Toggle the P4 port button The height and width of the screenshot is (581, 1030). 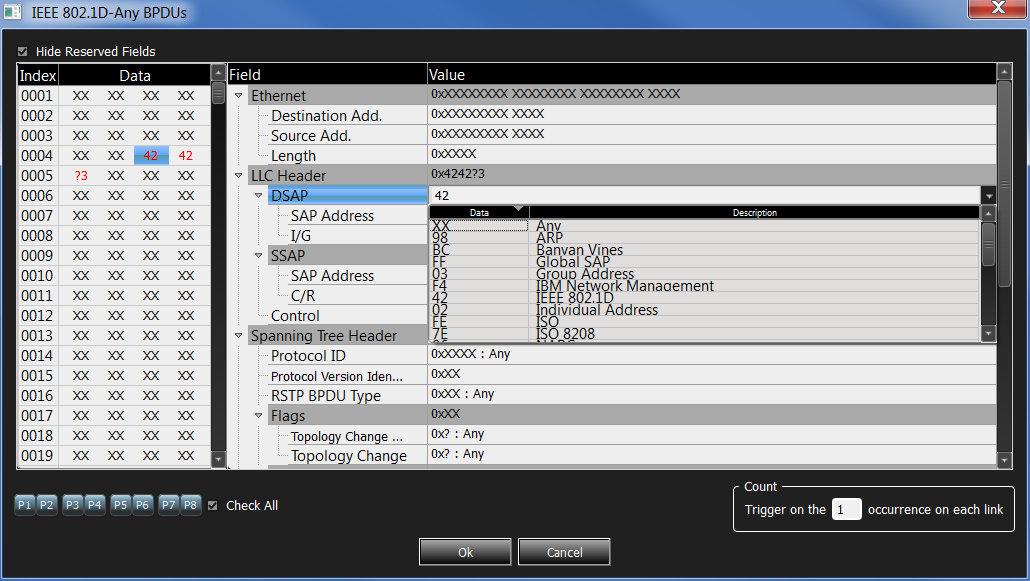click(95, 505)
